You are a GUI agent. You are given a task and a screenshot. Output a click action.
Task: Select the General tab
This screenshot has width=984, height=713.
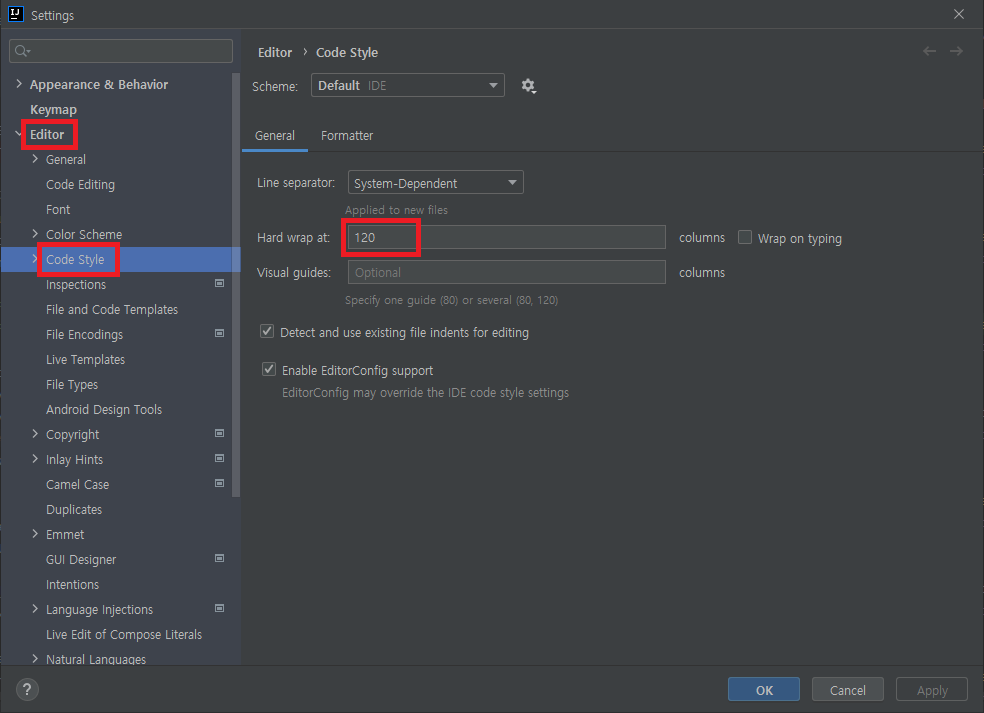275,135
